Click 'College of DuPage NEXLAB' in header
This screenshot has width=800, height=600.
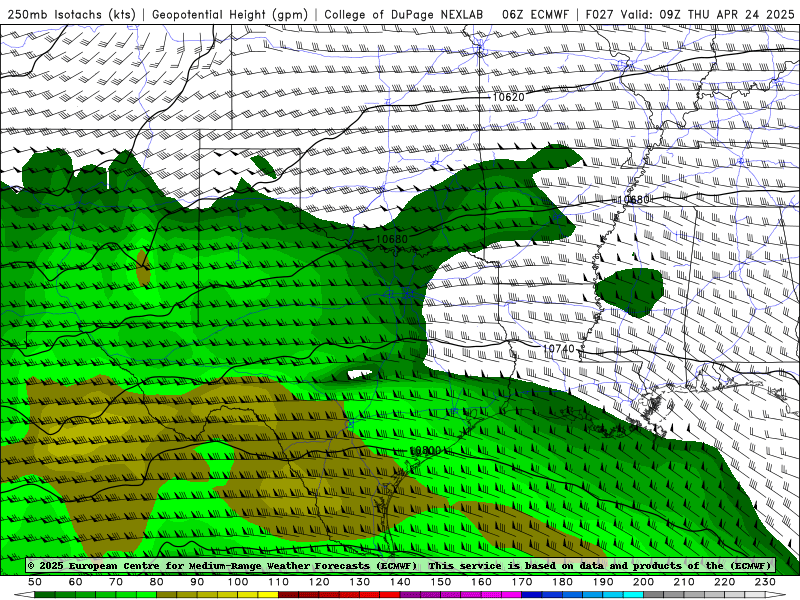(404, 15)
